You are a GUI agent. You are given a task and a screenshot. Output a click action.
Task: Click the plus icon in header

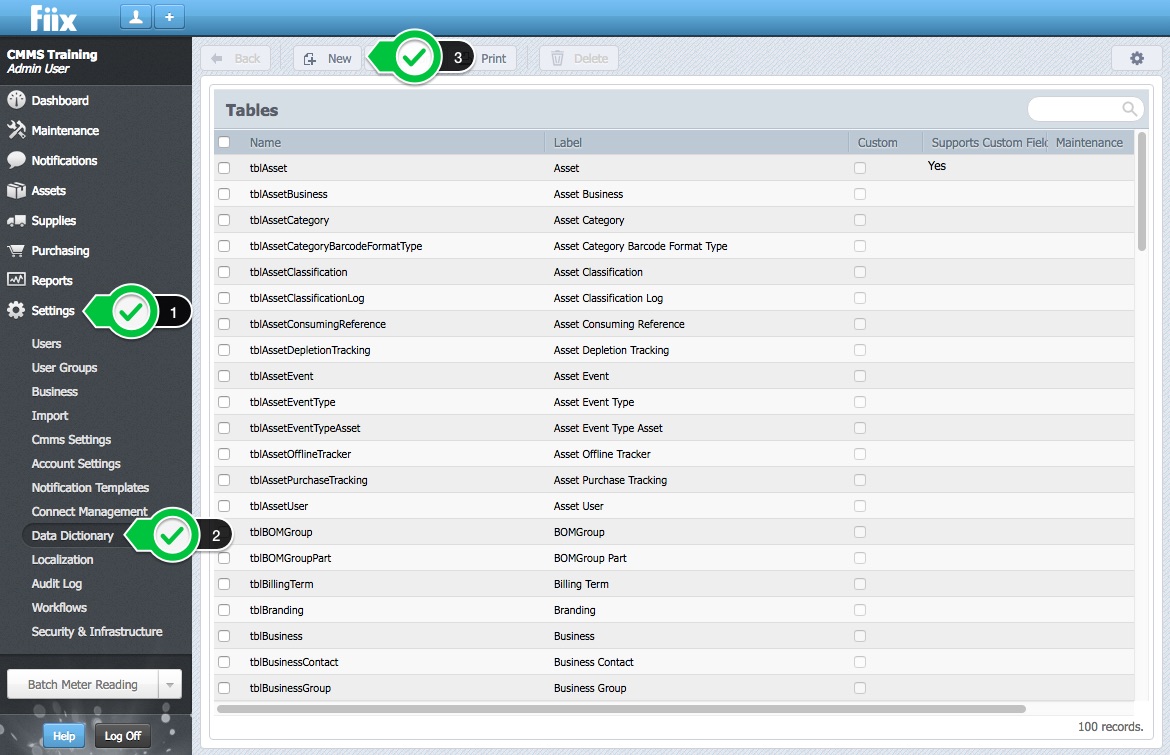click(169, 16)
